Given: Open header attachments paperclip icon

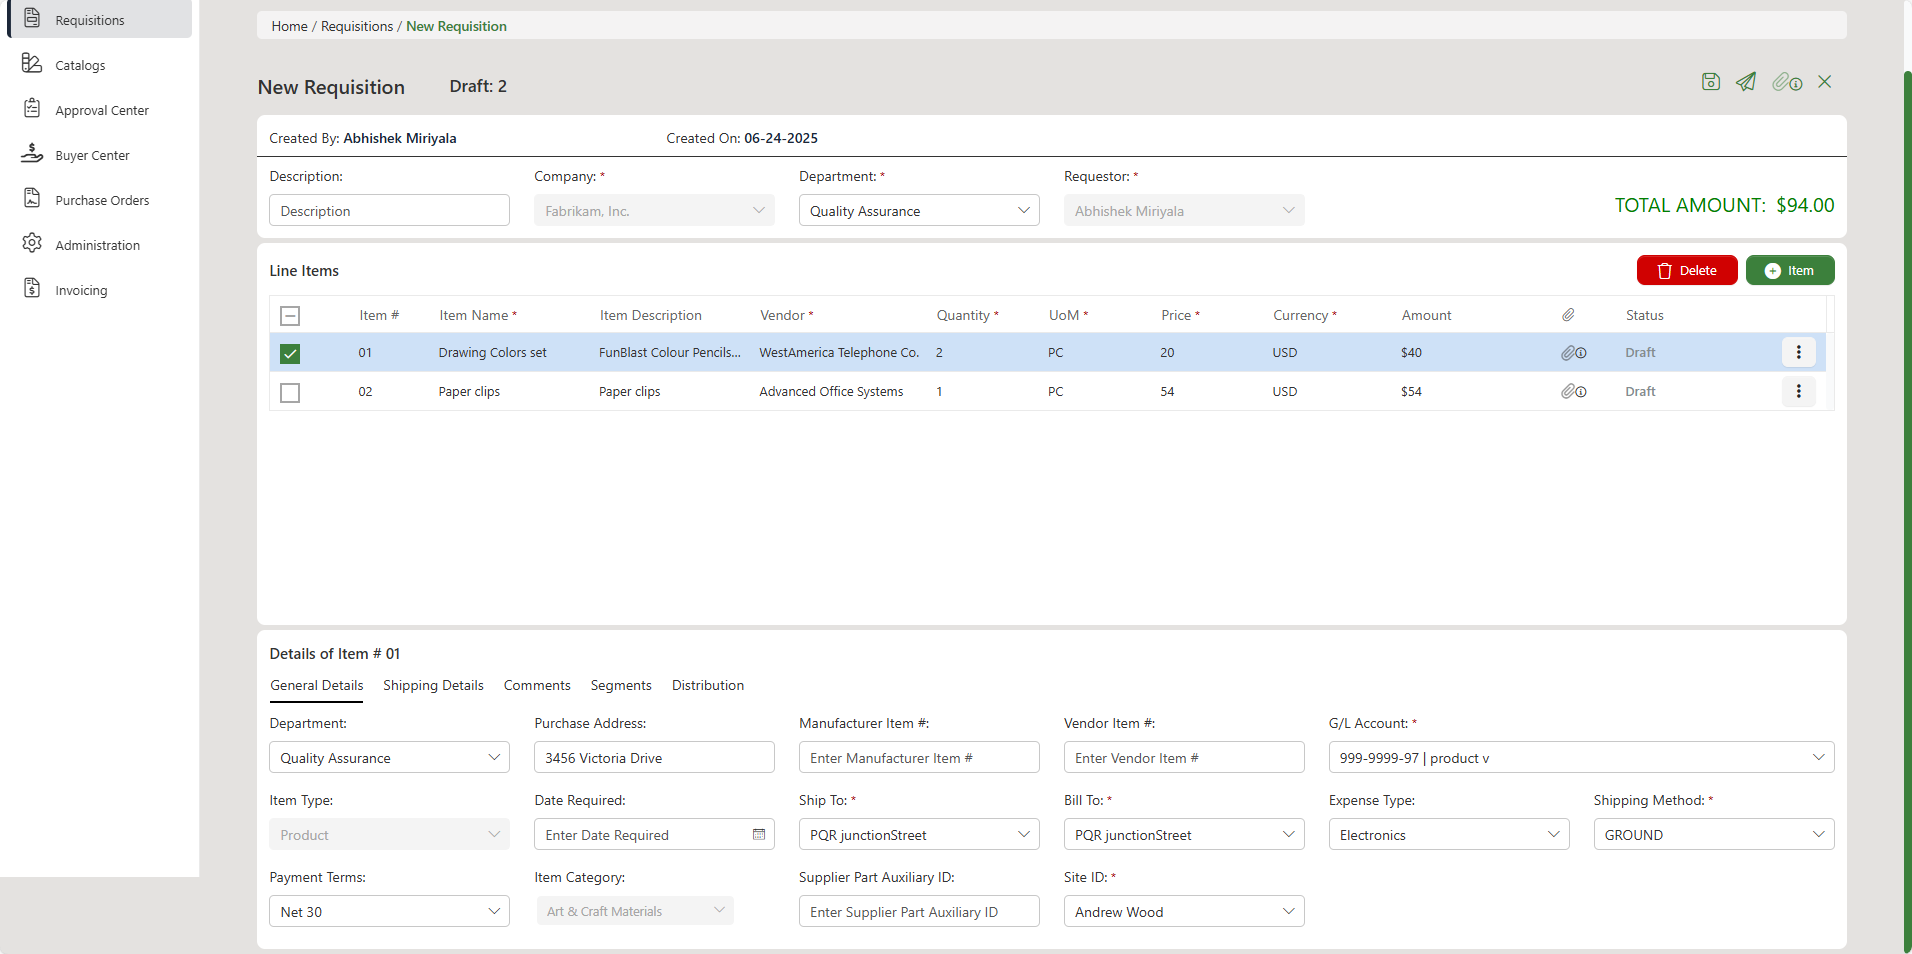Looking at the screenshot, I should tap(1787, 82).
